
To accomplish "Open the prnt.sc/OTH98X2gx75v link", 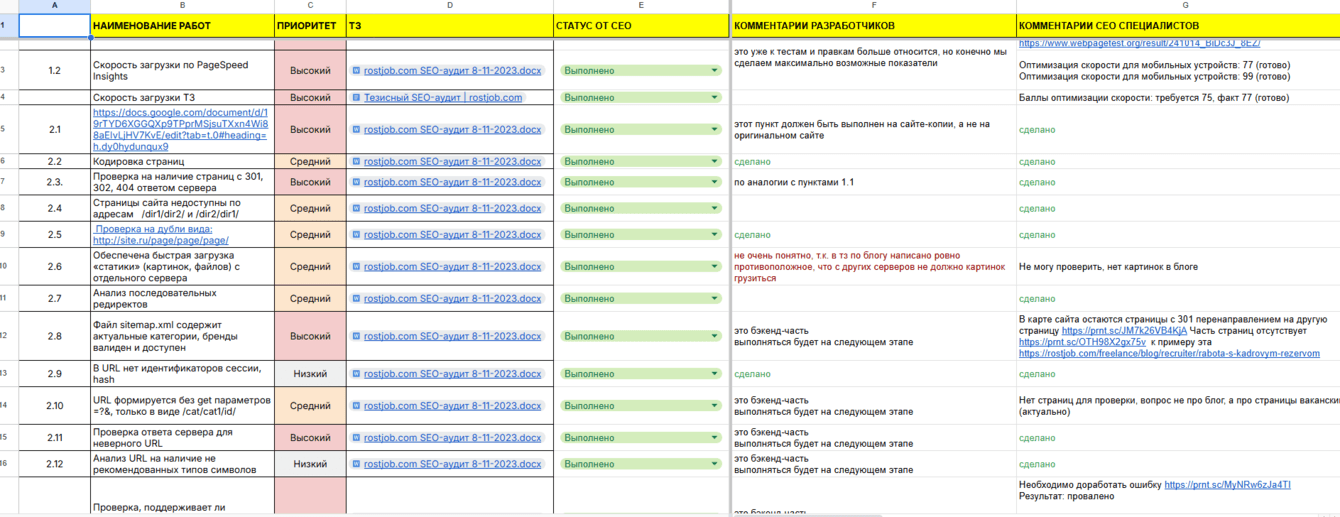I will pos(1082,342).
